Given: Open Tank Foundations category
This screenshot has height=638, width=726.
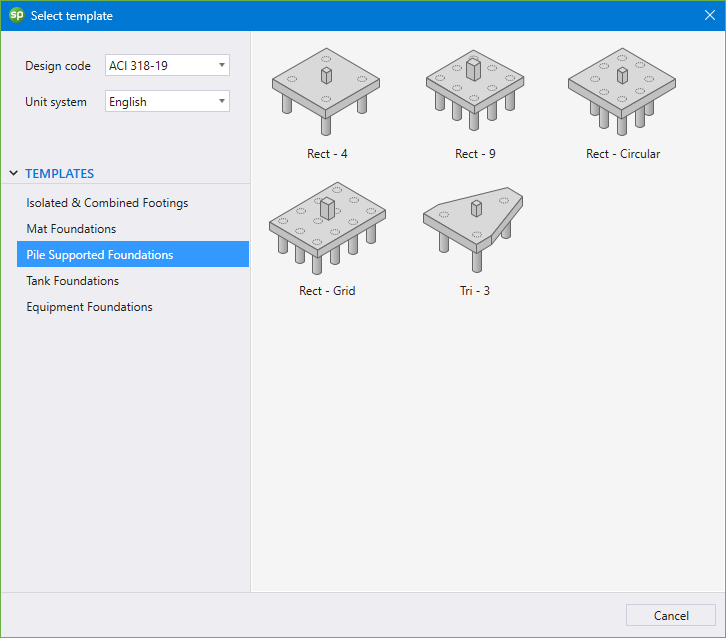Looking at the screenshot, I should click(72, 281).
